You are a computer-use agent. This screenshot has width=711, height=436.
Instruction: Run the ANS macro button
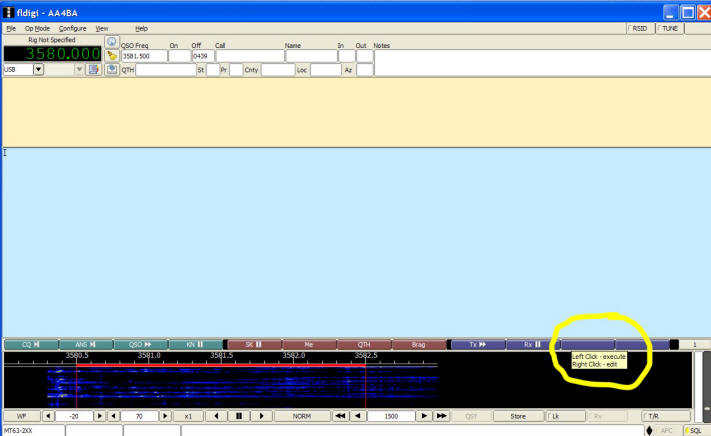(86, 345)
